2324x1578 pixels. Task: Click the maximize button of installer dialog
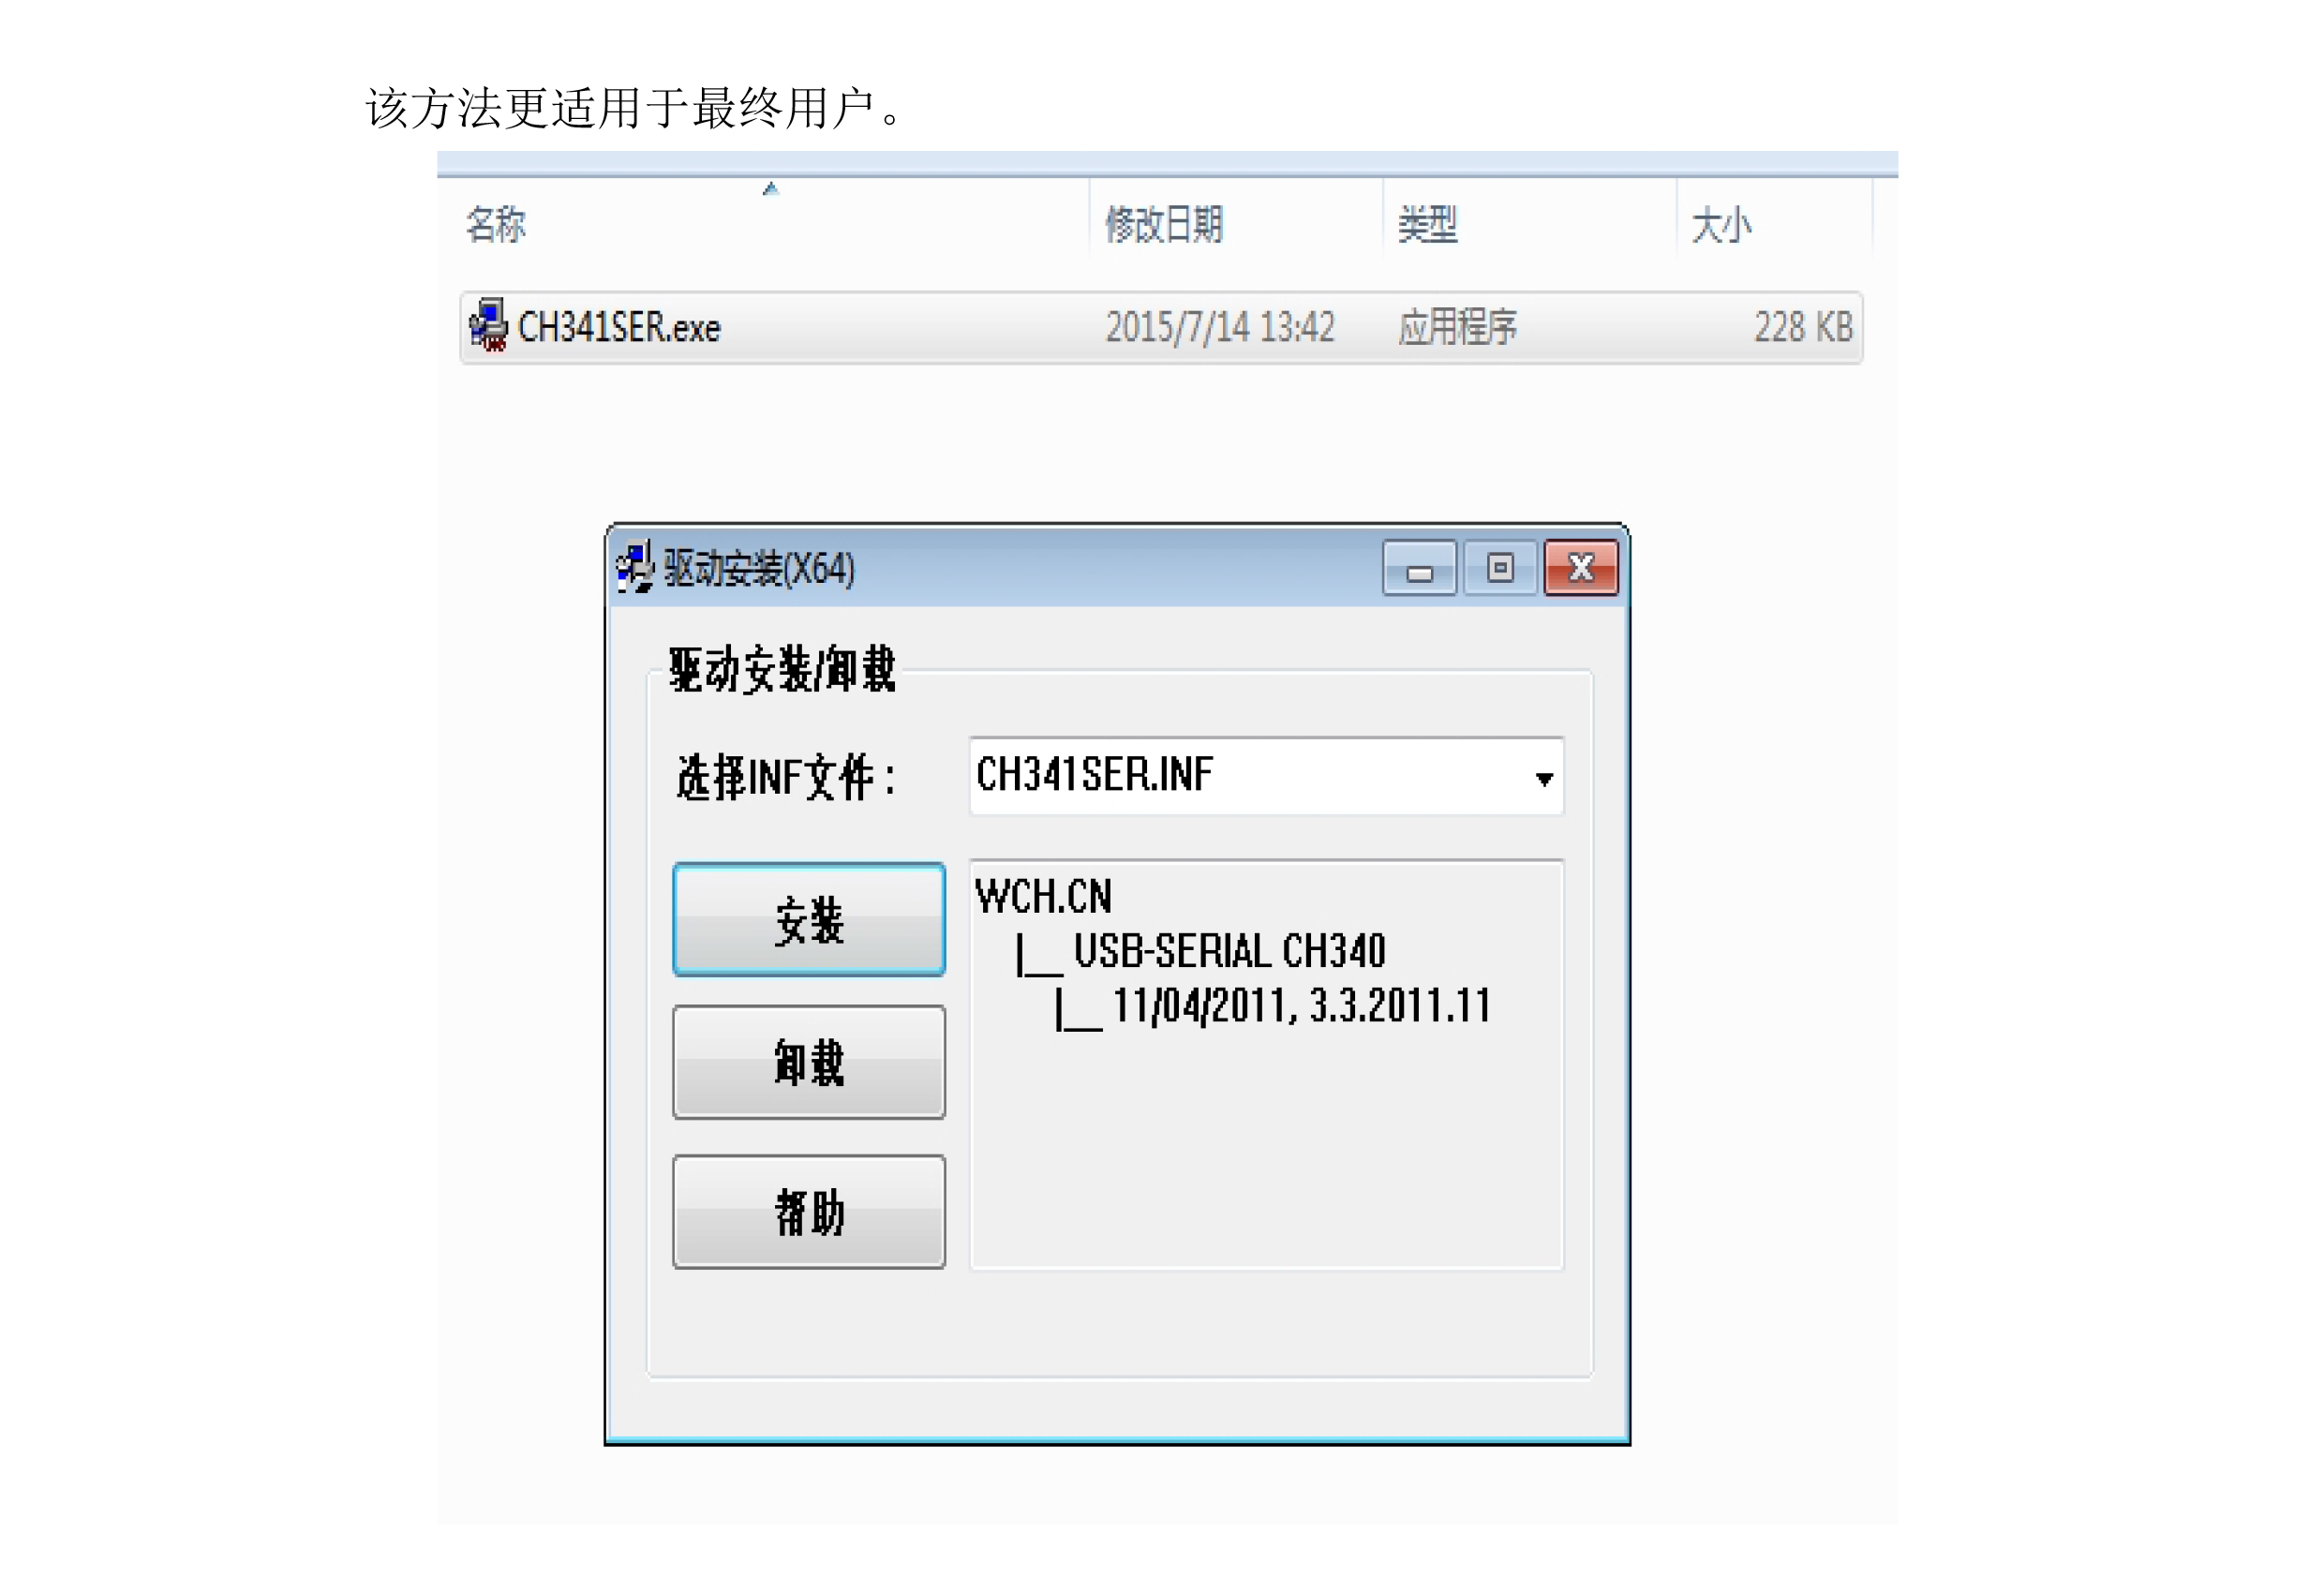pyautogui.click(x=1499, y=568)
